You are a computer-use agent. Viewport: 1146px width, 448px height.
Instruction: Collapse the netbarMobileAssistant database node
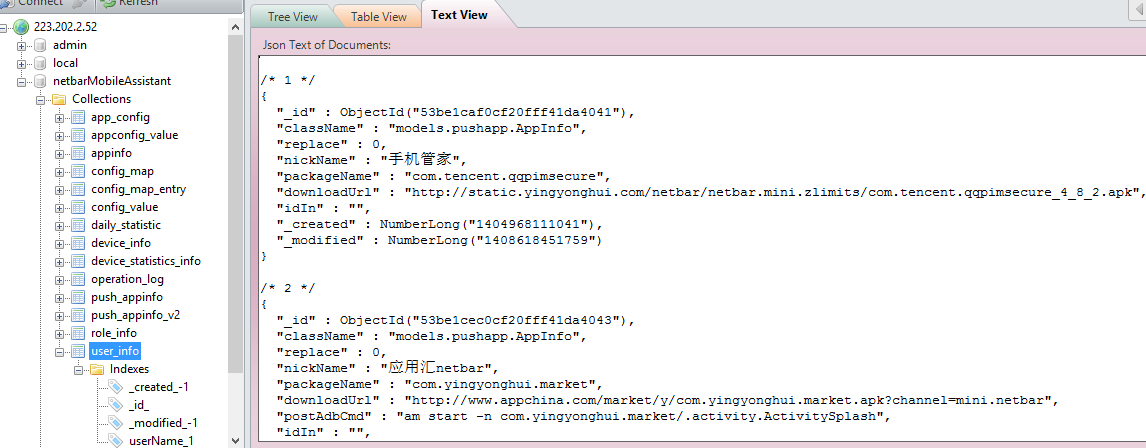click(22, 82)
